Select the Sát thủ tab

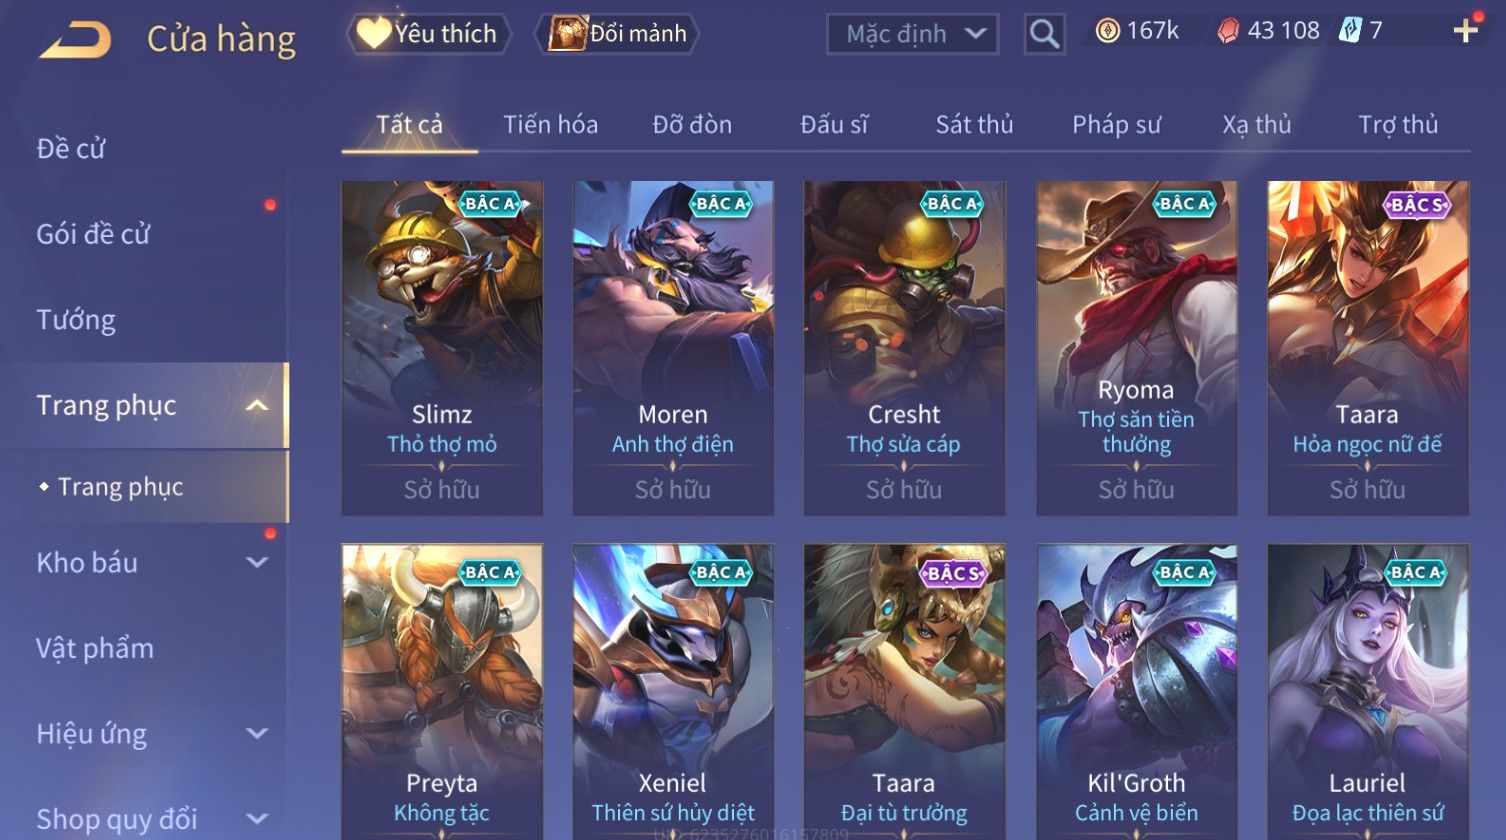pos(974,125)
